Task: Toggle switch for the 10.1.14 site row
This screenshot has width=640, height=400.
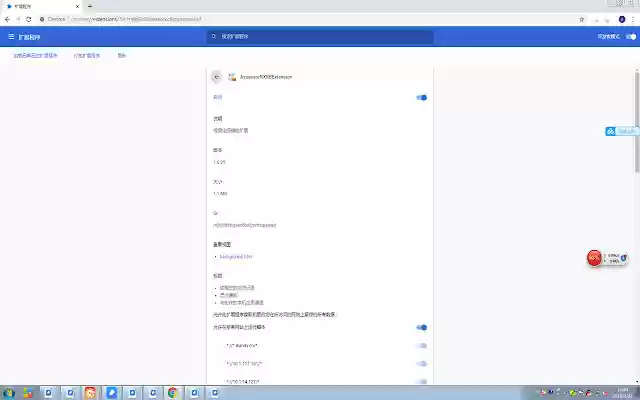Action: tap(421, 382)
